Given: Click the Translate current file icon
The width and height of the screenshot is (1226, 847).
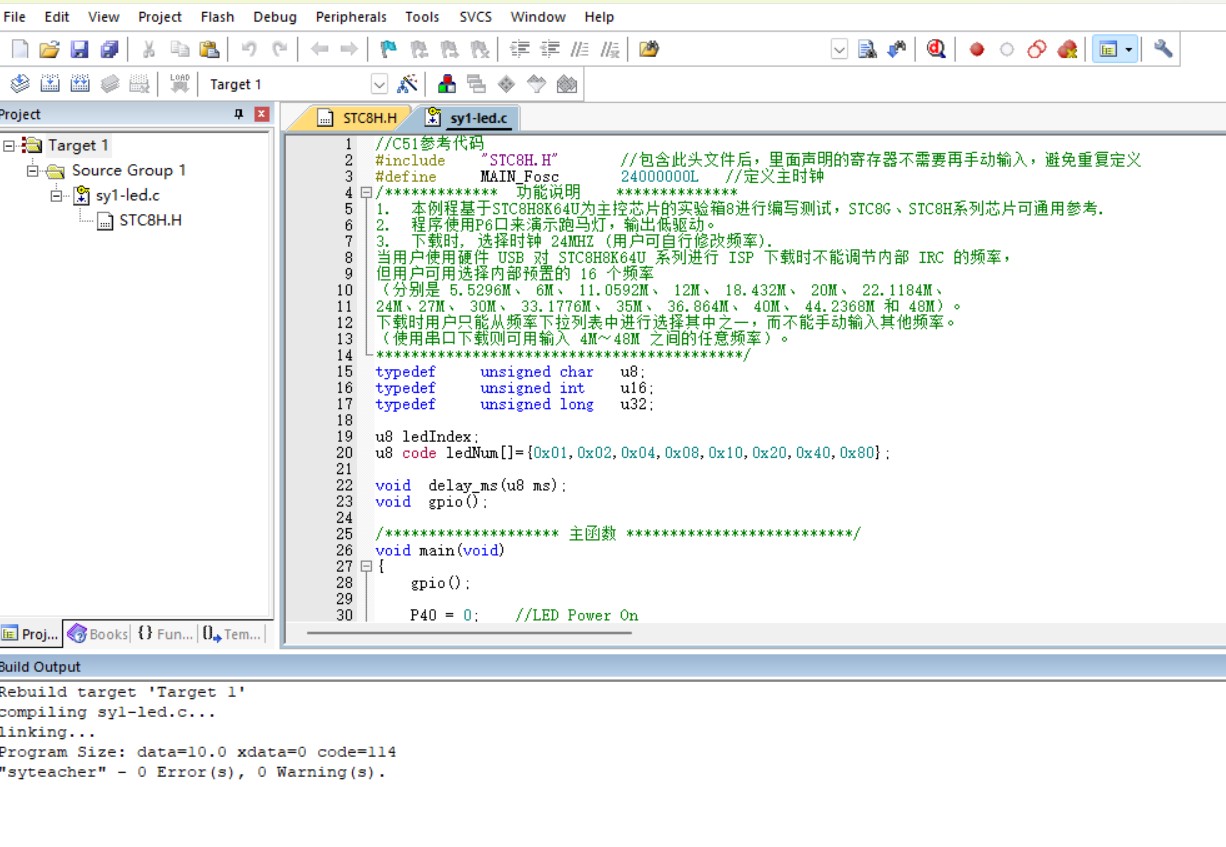Looking at the screenshot, I should pos(20,84).
